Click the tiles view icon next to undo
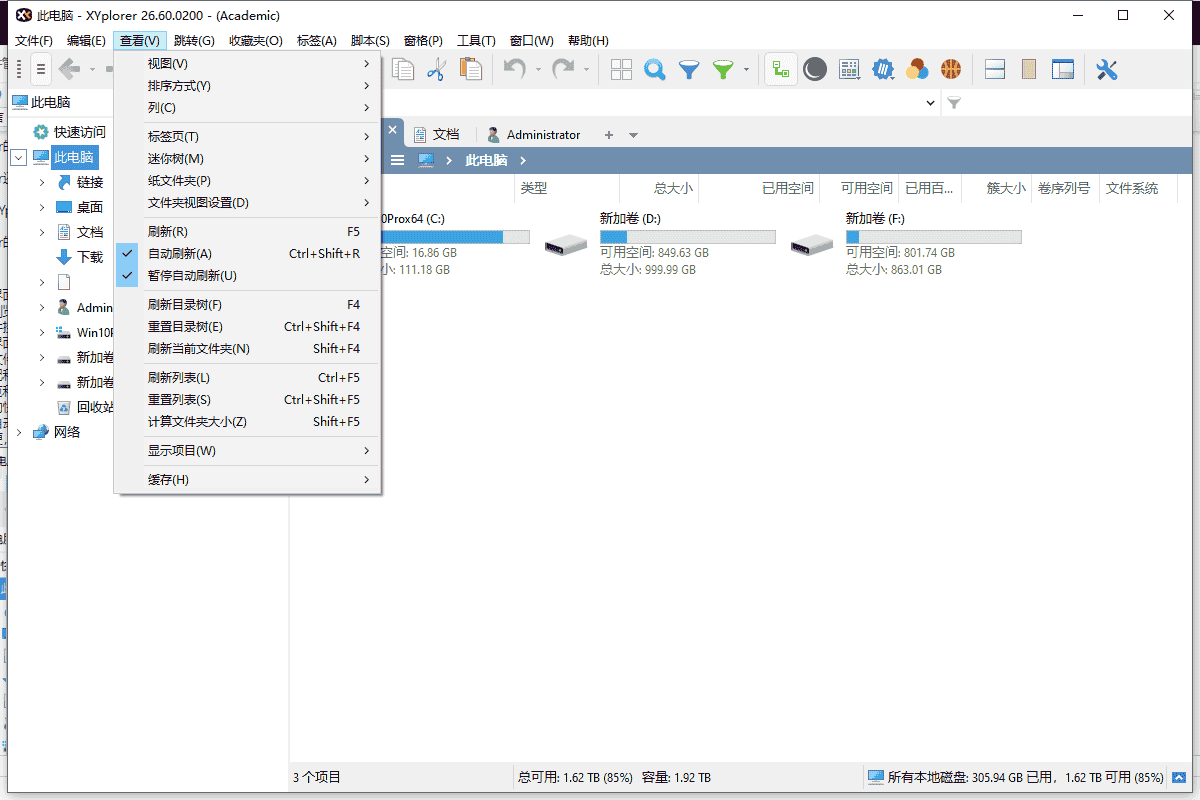 (620, 69)
